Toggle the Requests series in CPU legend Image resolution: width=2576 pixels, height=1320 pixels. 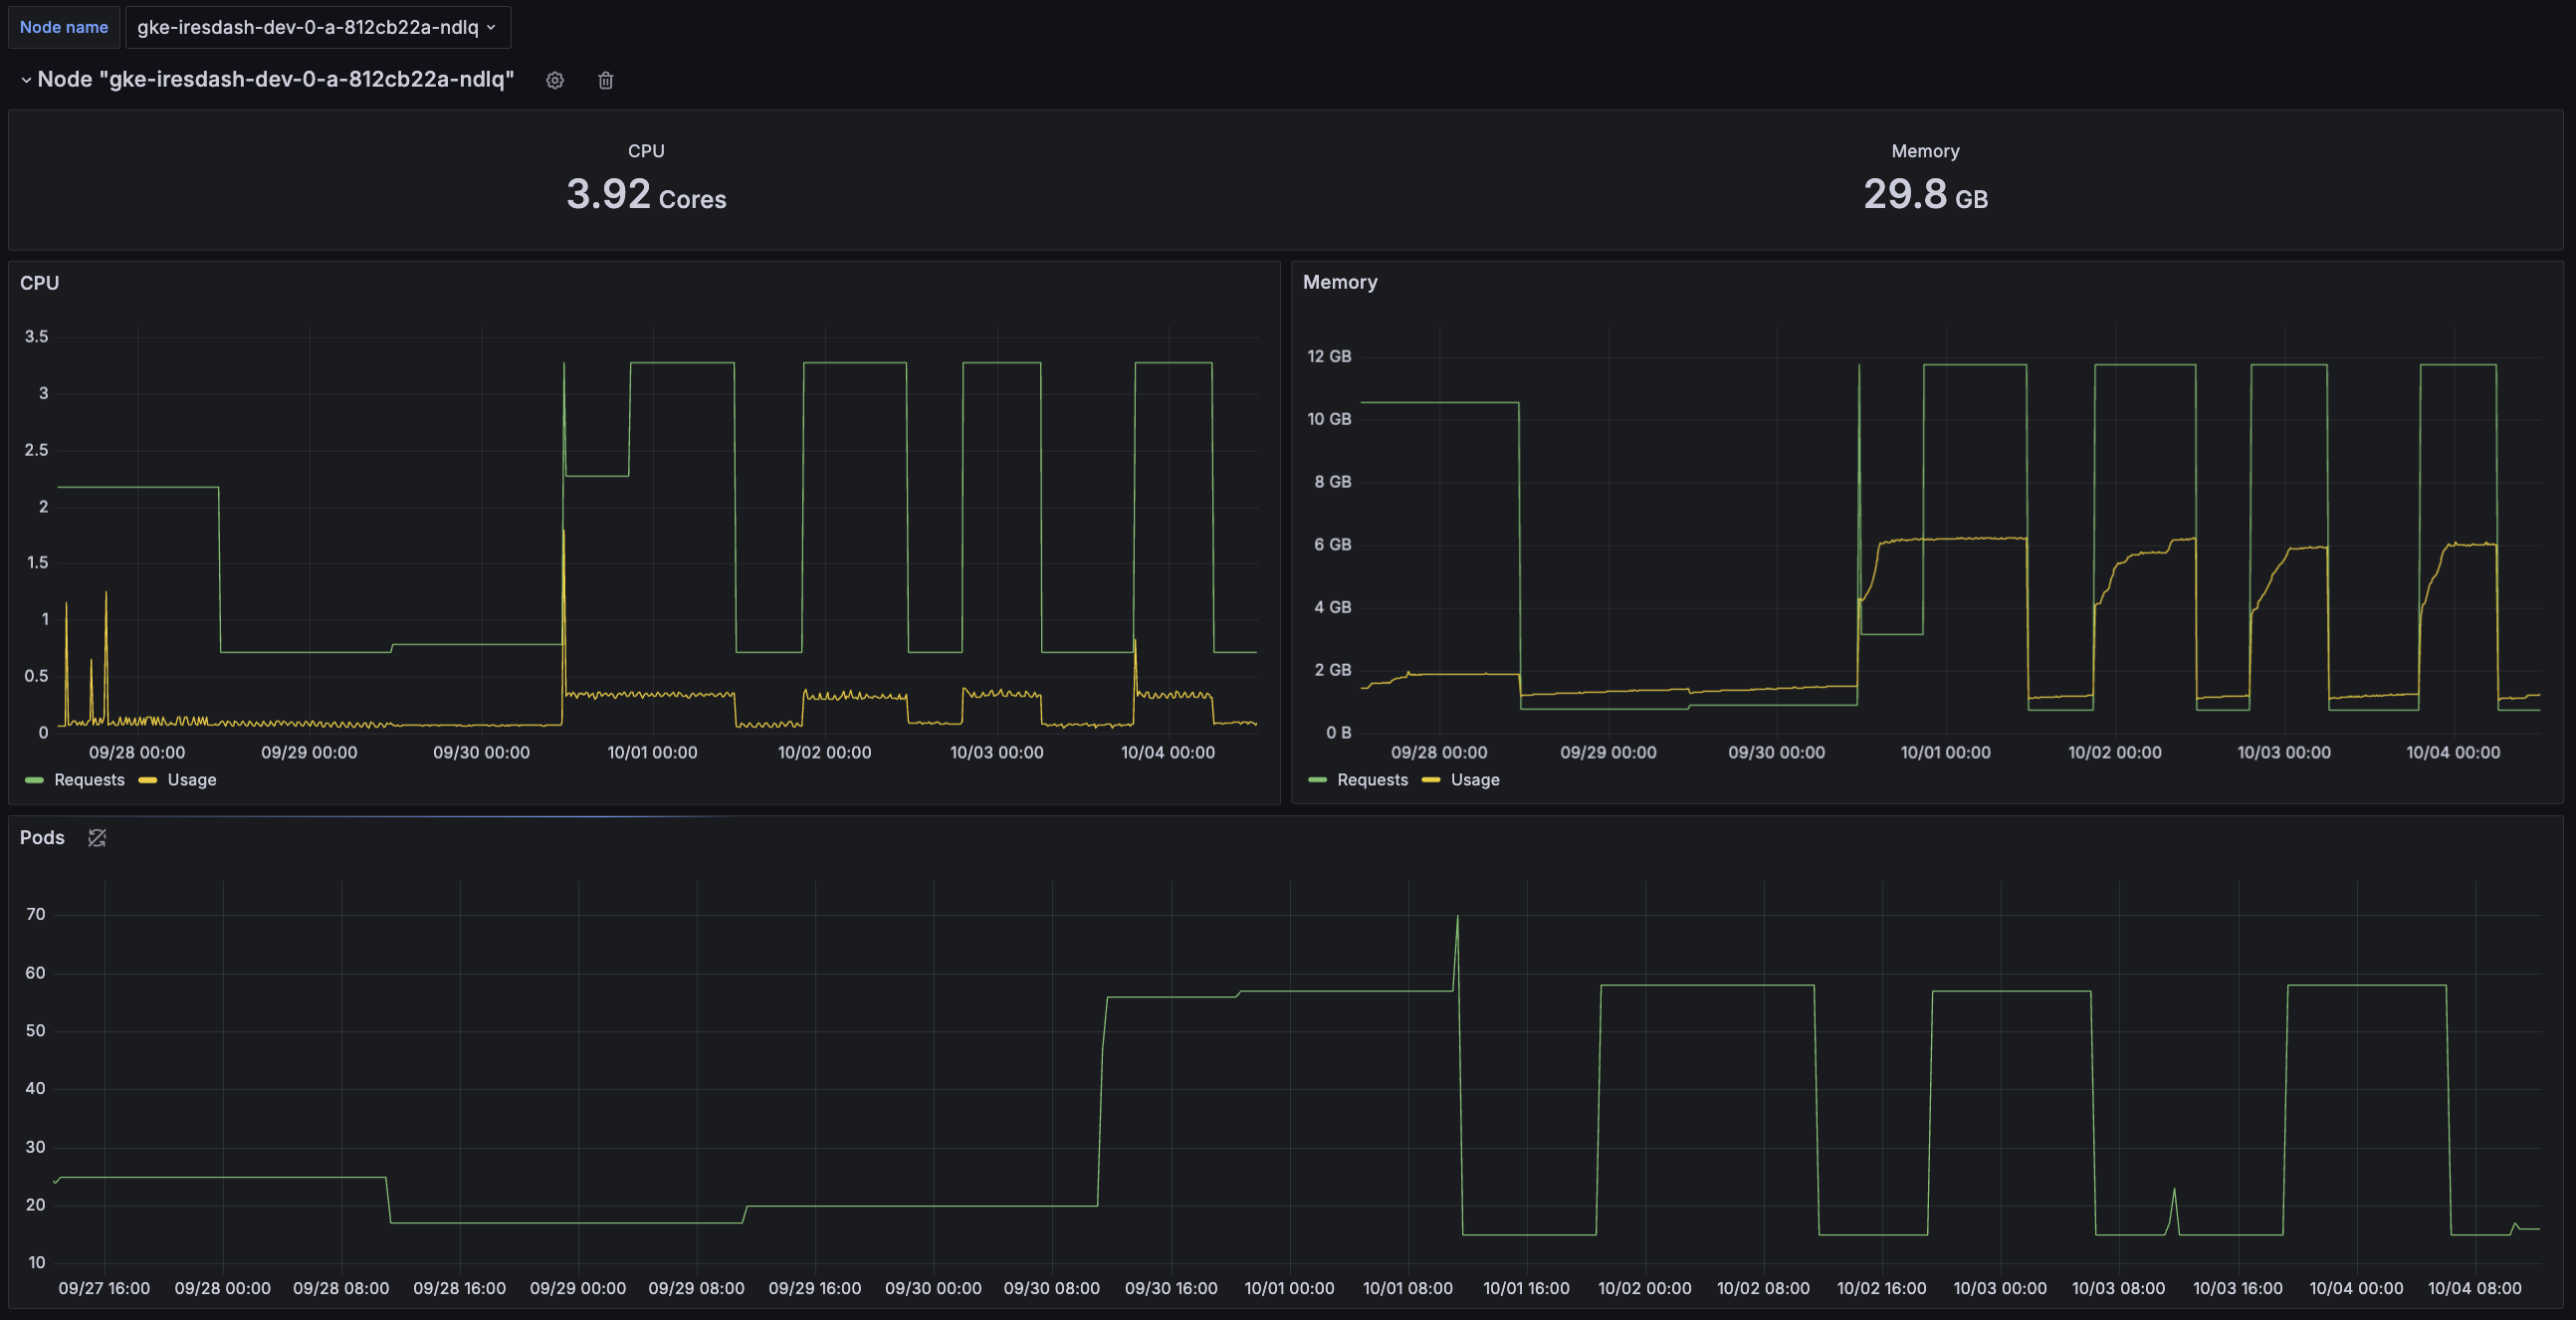coord(89,779)
